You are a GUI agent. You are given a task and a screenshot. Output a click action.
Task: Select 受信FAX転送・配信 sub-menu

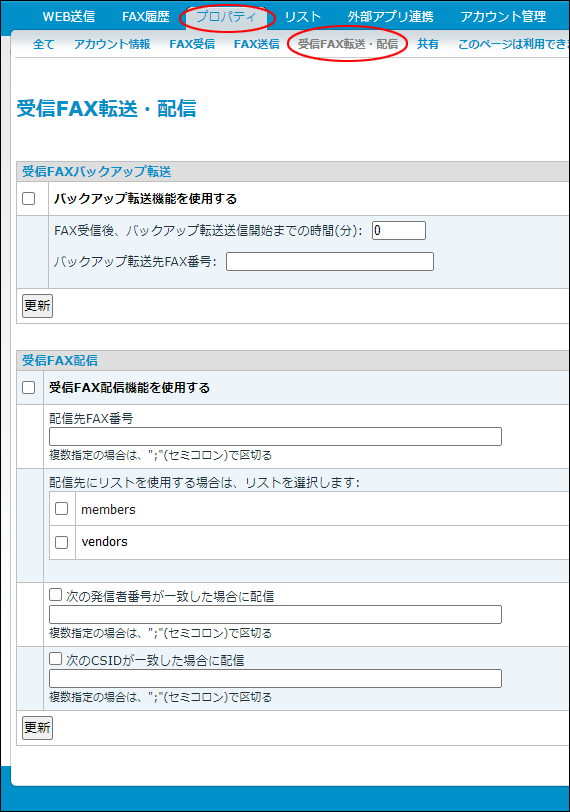pos(348,44)
